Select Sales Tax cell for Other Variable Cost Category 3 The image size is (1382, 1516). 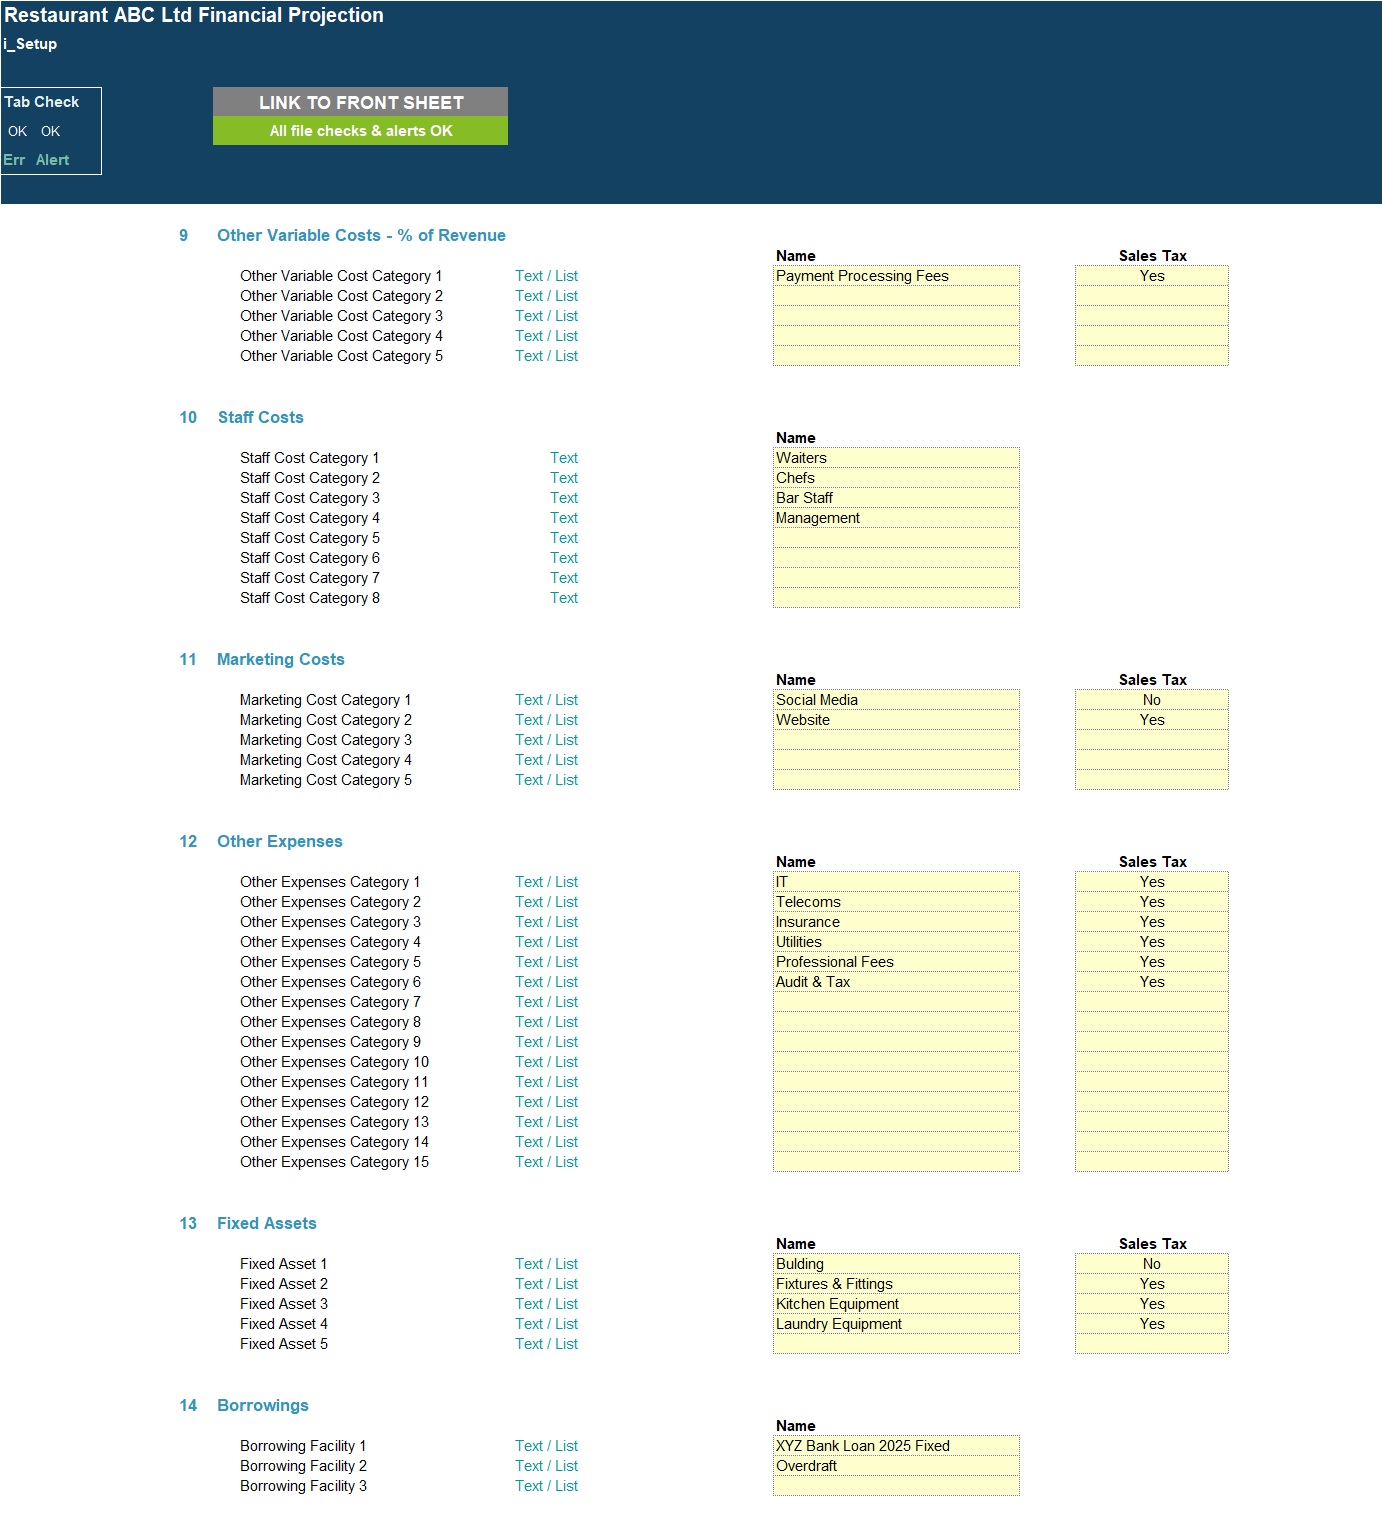tap(1152, 316)
